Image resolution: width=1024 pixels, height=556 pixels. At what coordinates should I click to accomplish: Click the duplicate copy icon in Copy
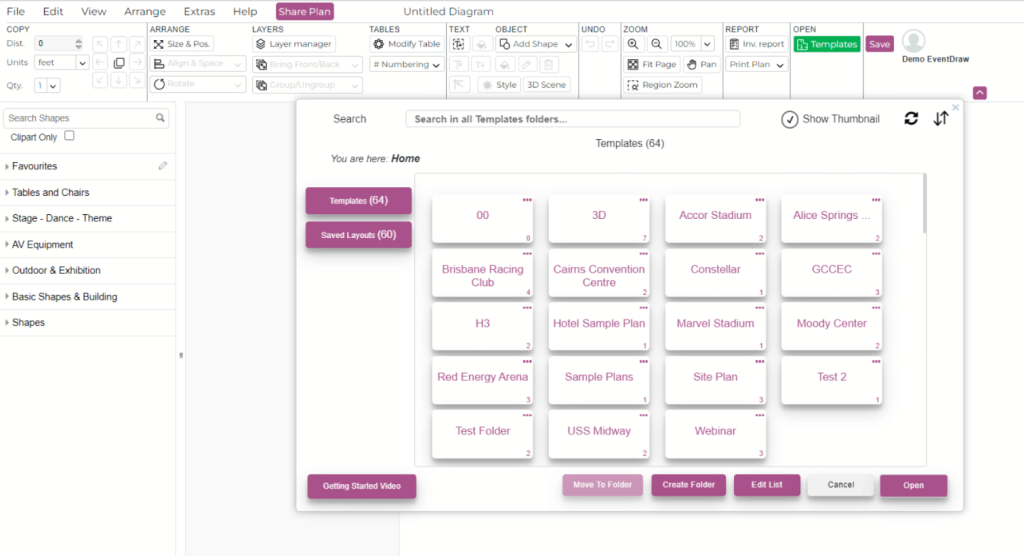(119, 63)
